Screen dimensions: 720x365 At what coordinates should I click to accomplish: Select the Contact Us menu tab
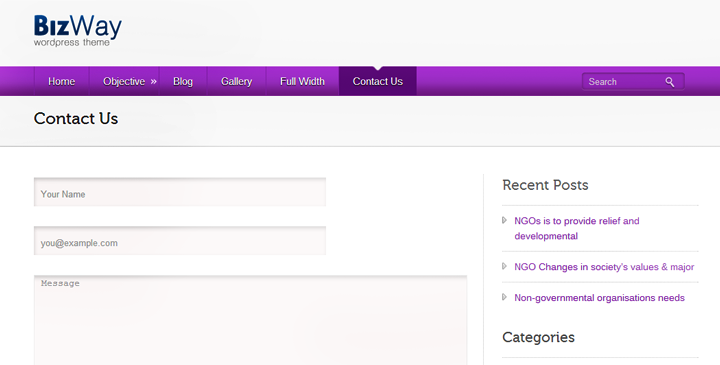point(377,81)
